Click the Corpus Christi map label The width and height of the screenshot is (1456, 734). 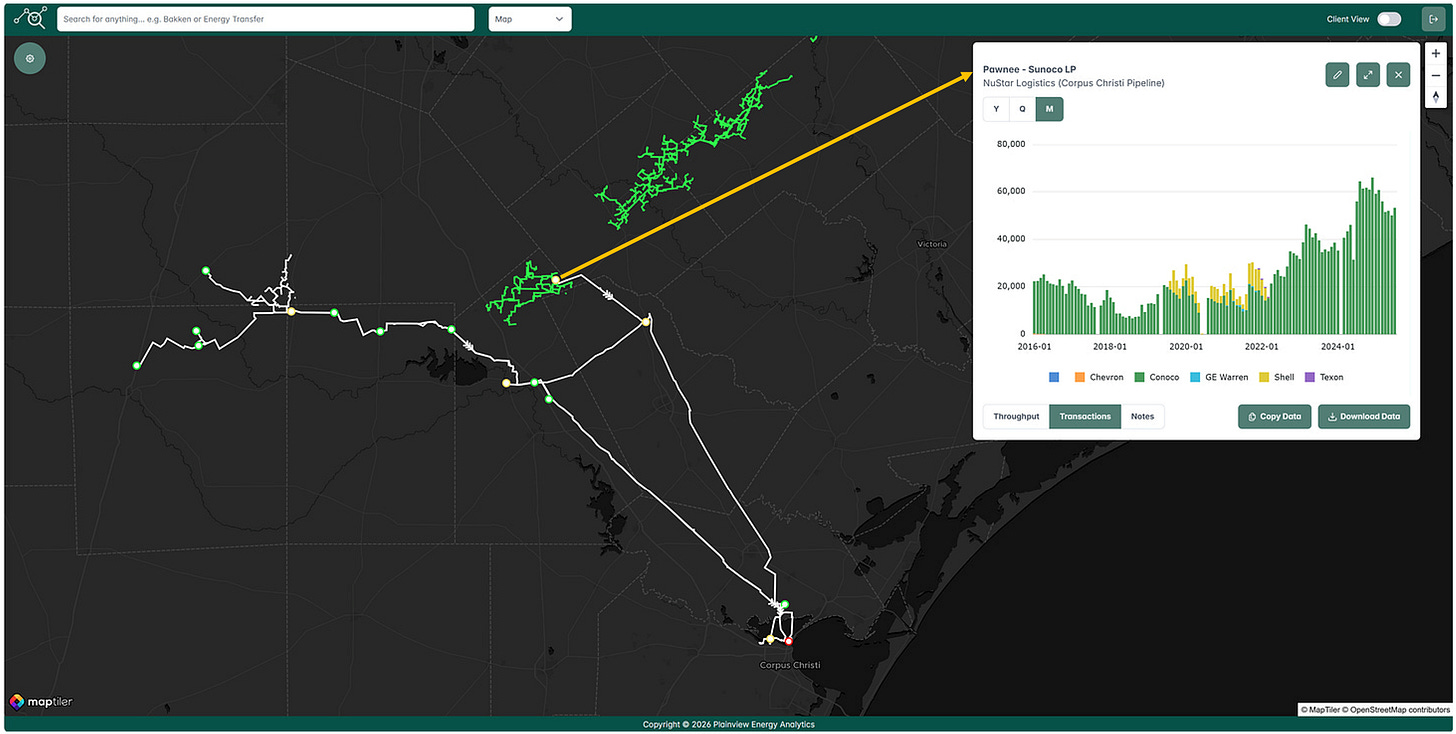click(x=789, y=664)
